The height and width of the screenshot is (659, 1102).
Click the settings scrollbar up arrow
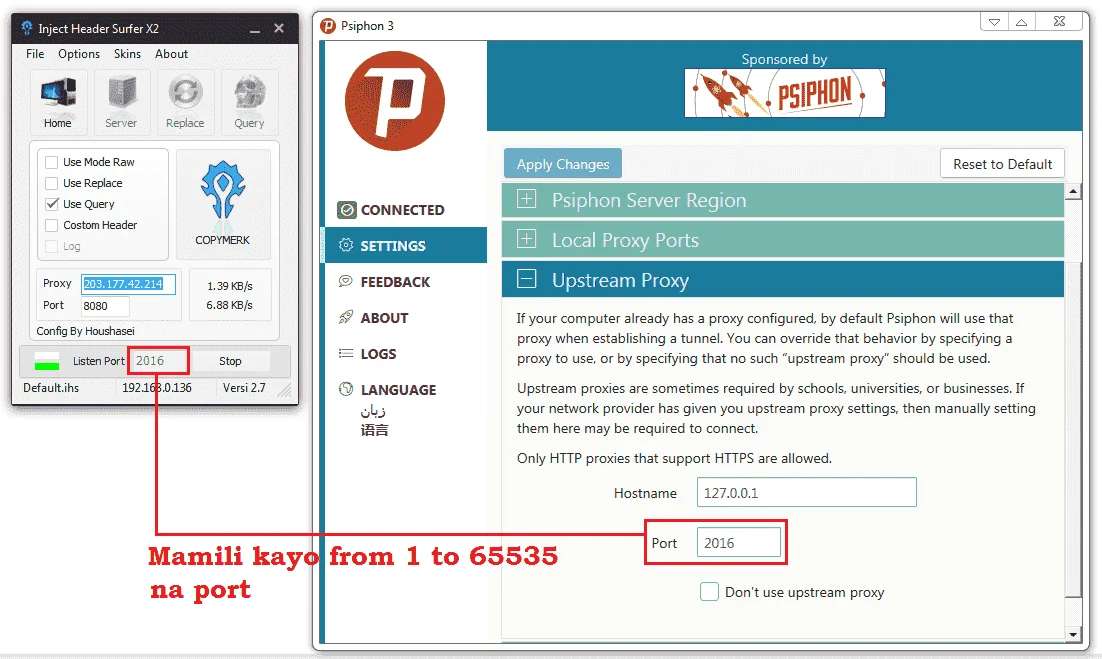pyautogui.click(x=1072, y=191)
